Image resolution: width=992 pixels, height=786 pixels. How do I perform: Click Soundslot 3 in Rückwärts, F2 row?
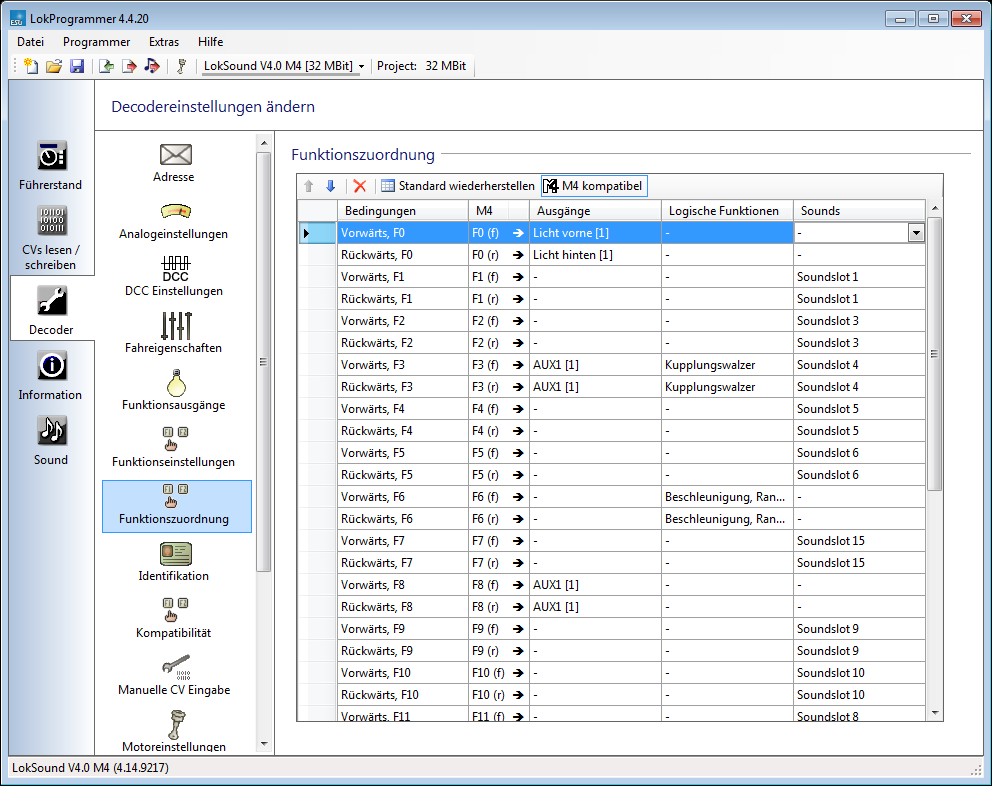[x=859, y=343]
